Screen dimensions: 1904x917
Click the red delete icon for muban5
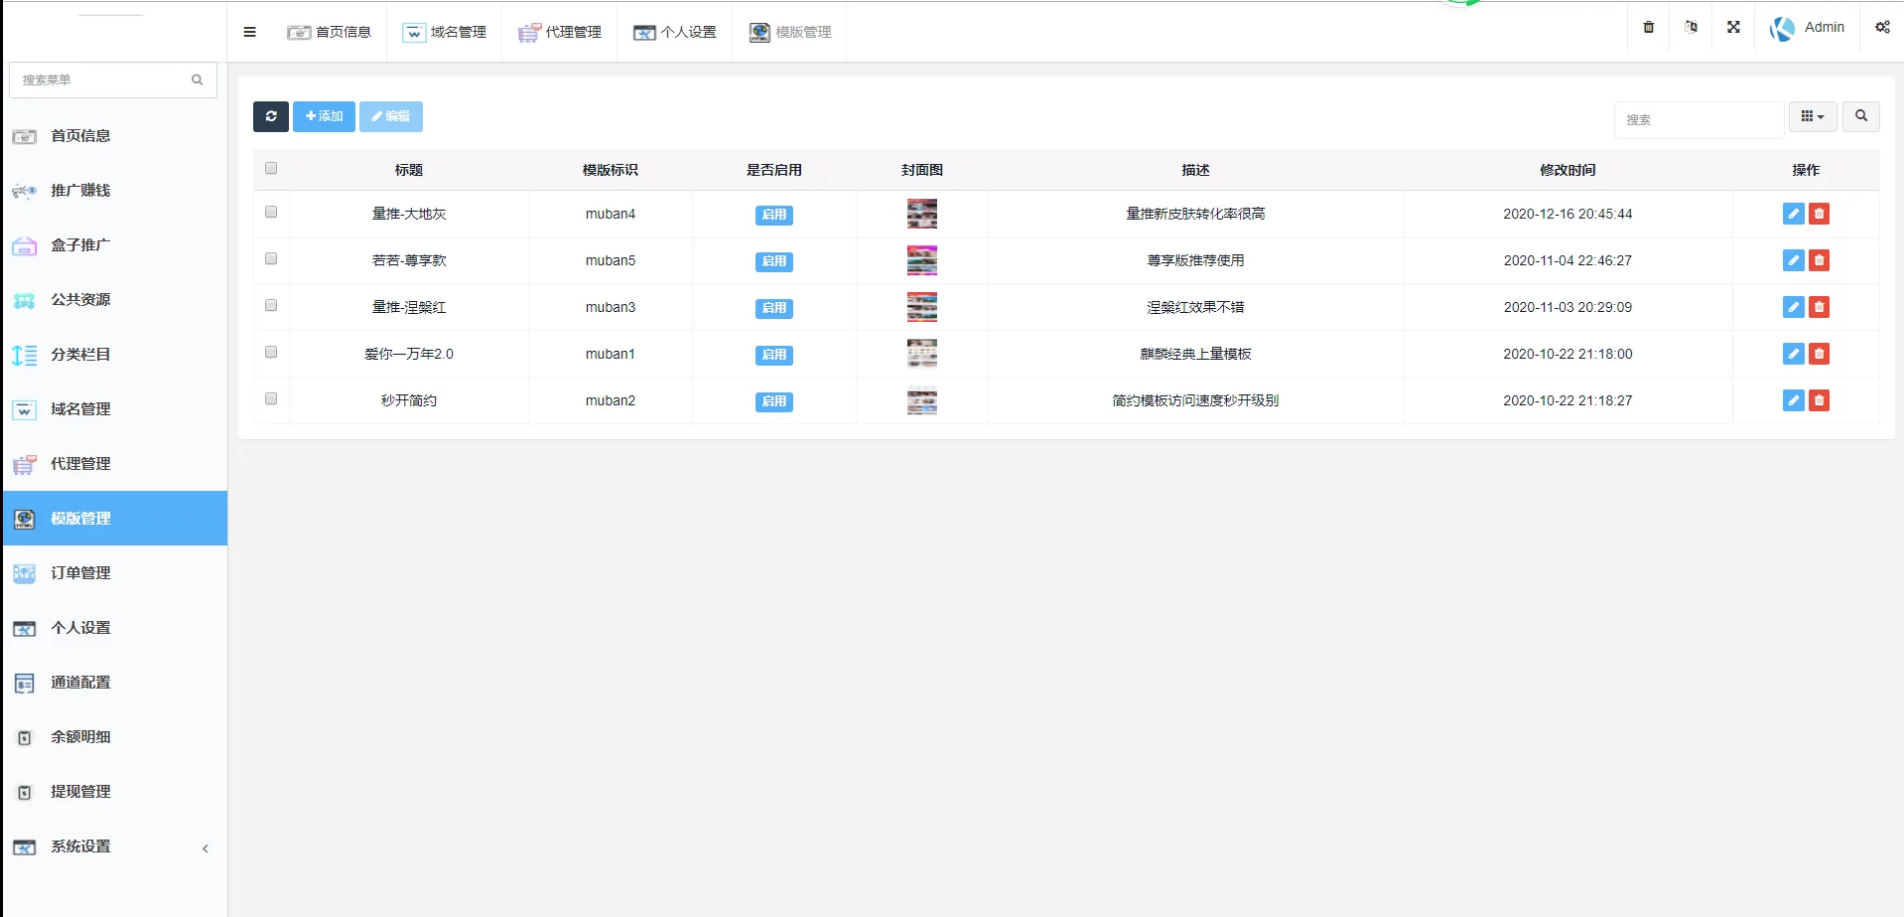[x=1819, y=261]
